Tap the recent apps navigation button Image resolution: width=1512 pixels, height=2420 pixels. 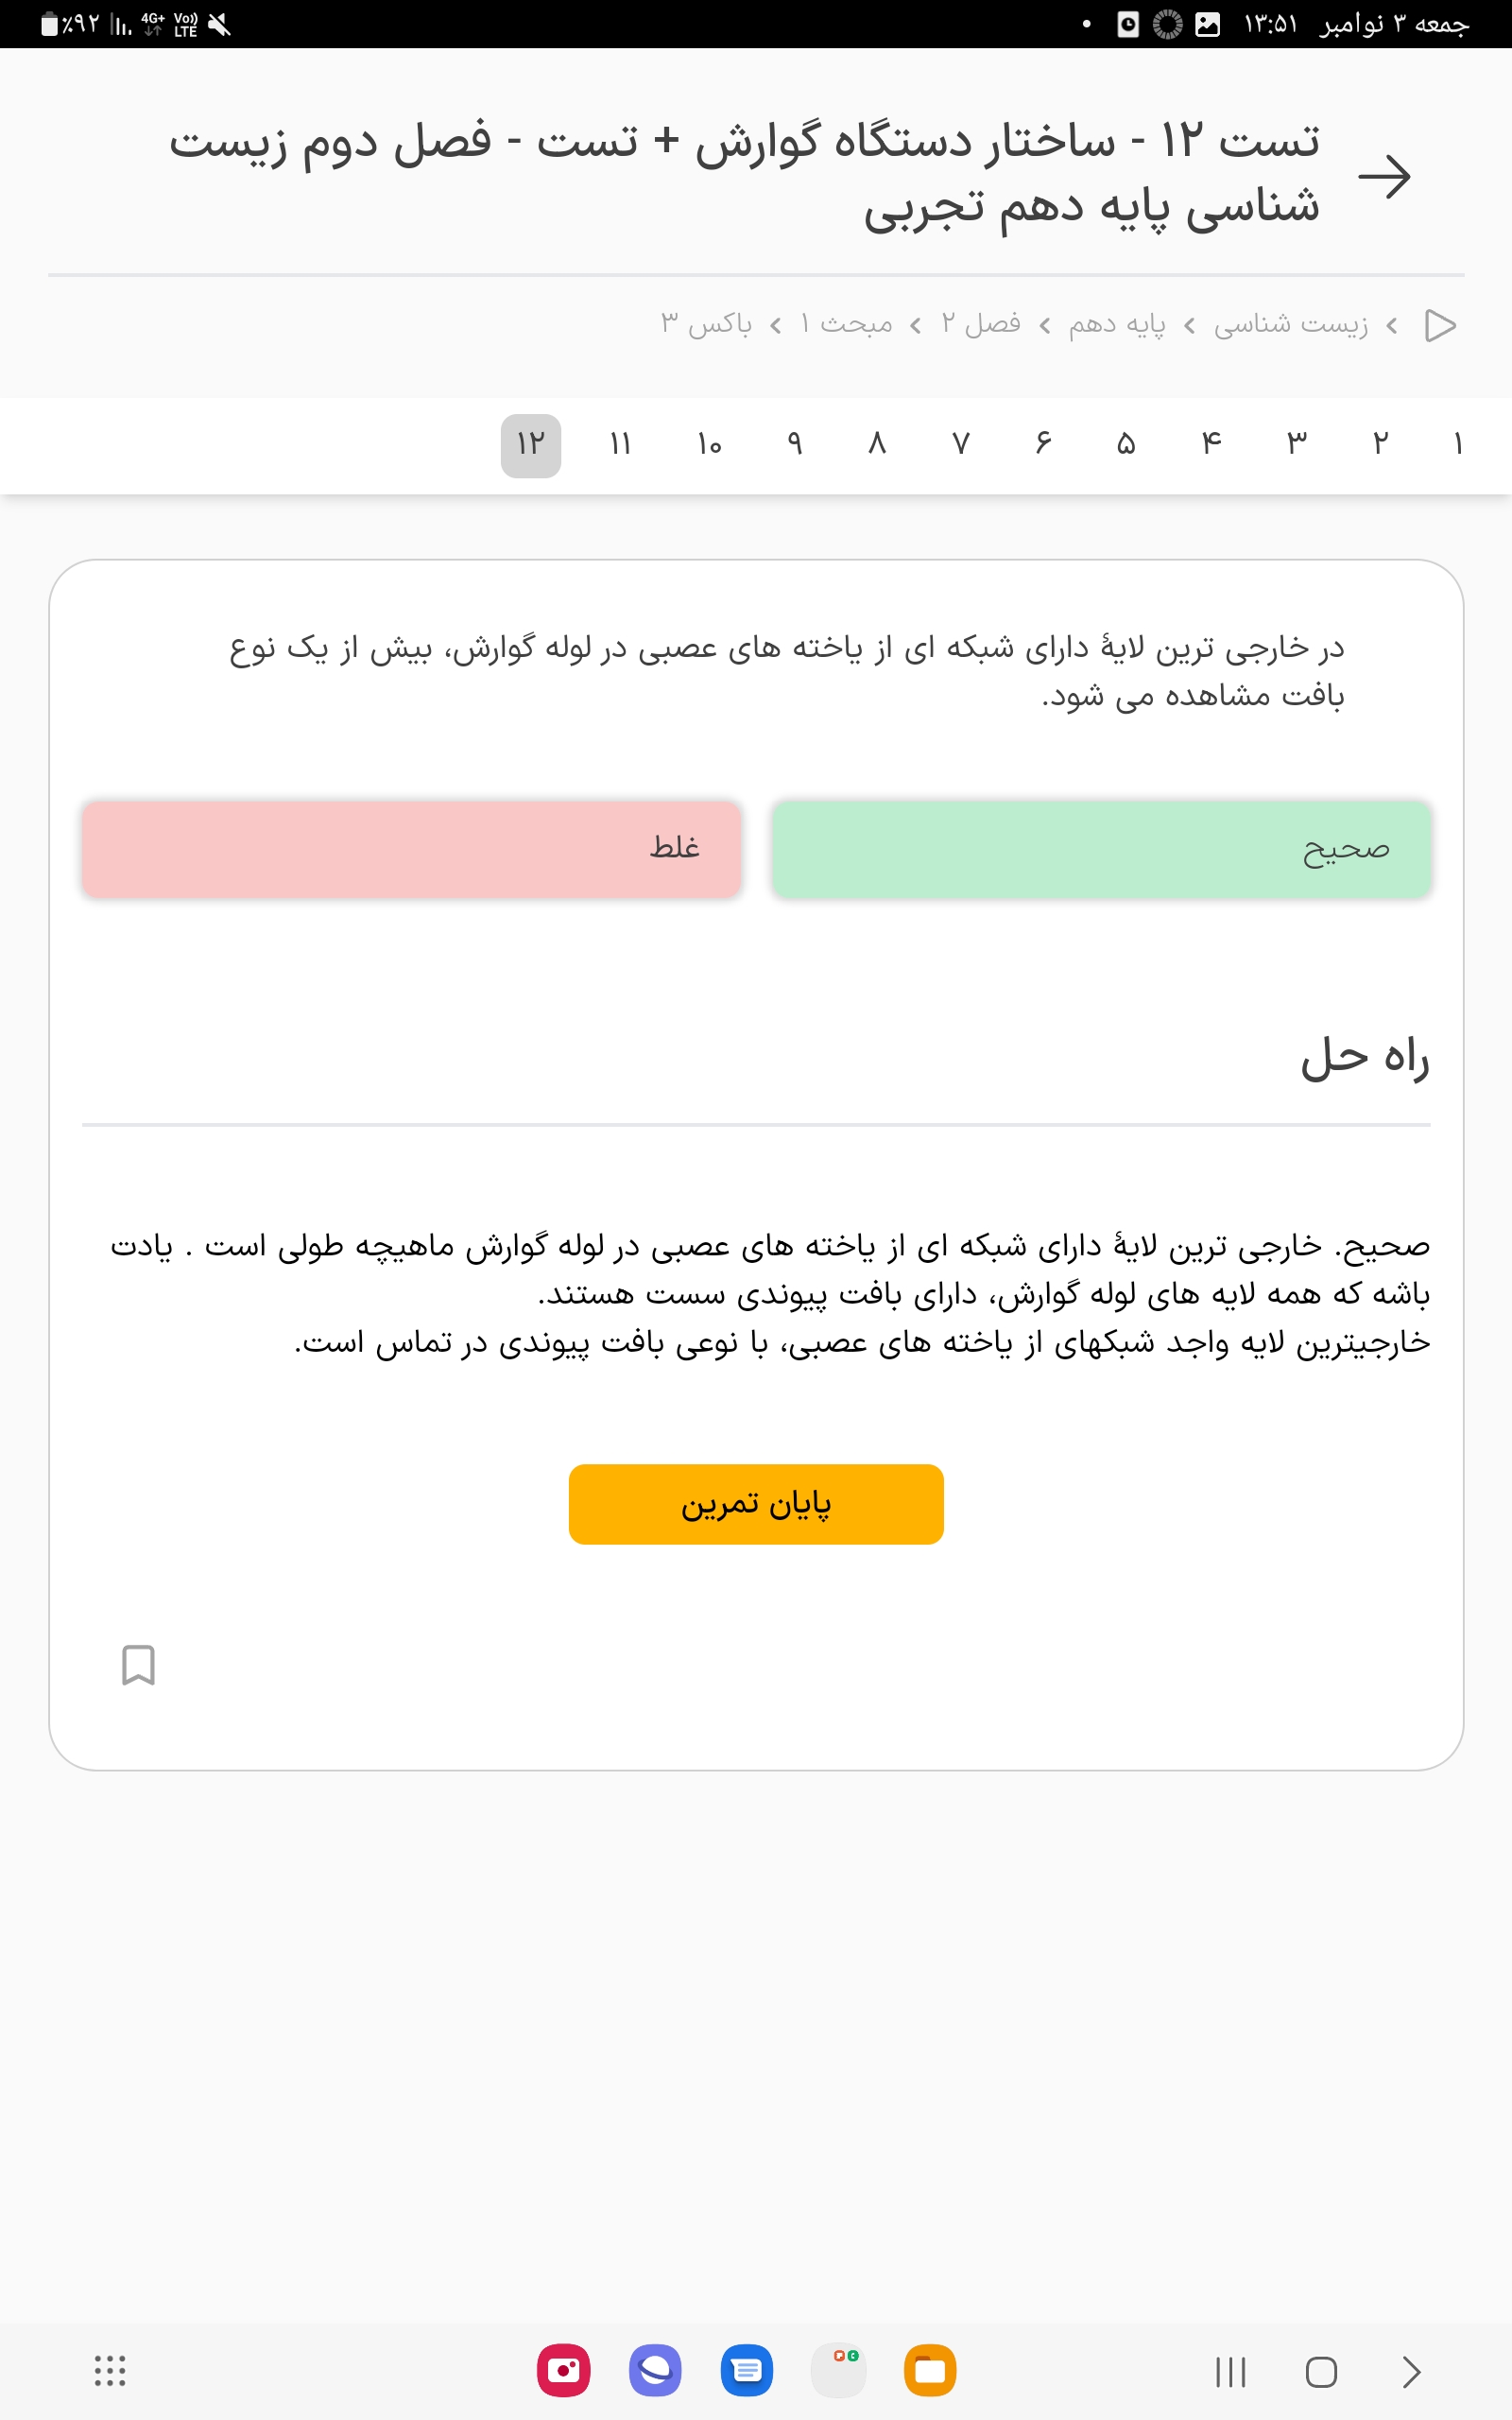(1230, 2371)
